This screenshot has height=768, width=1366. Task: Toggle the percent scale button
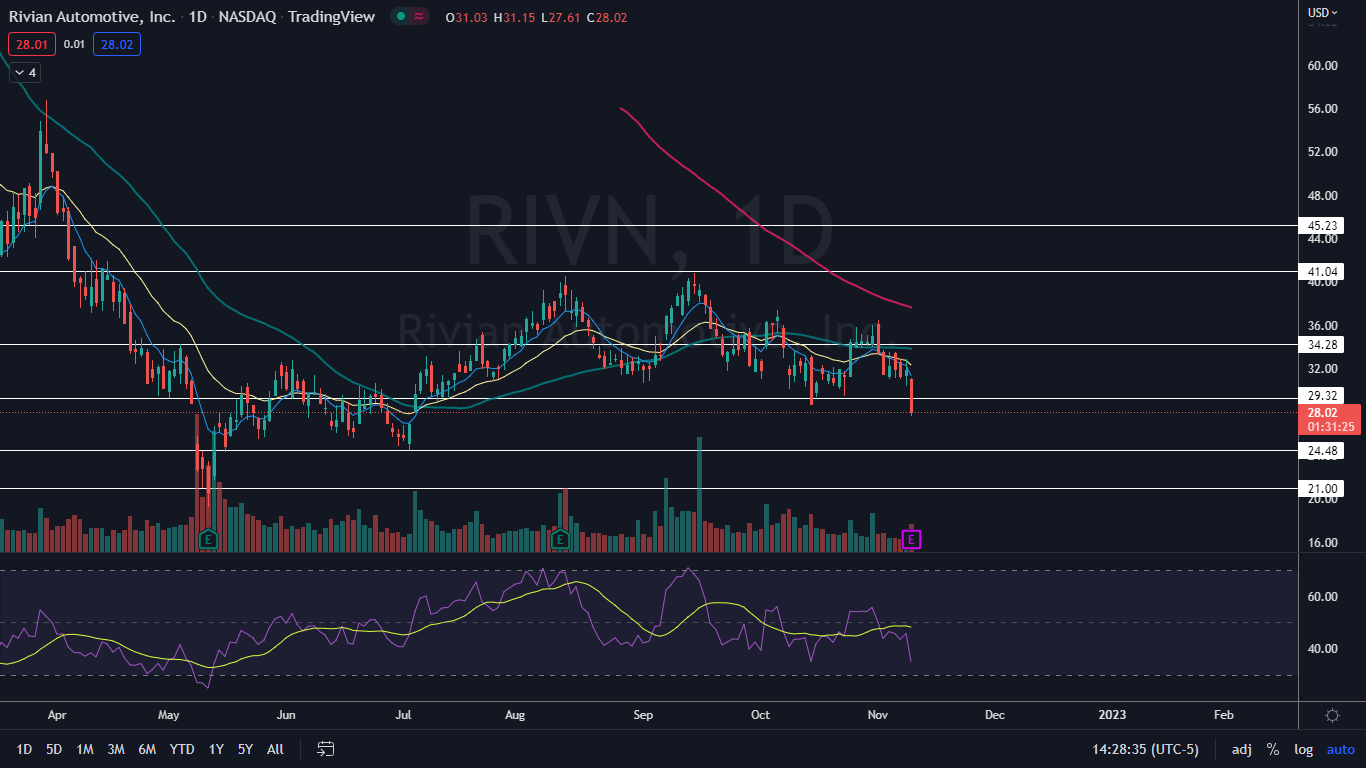point(1273,749)
